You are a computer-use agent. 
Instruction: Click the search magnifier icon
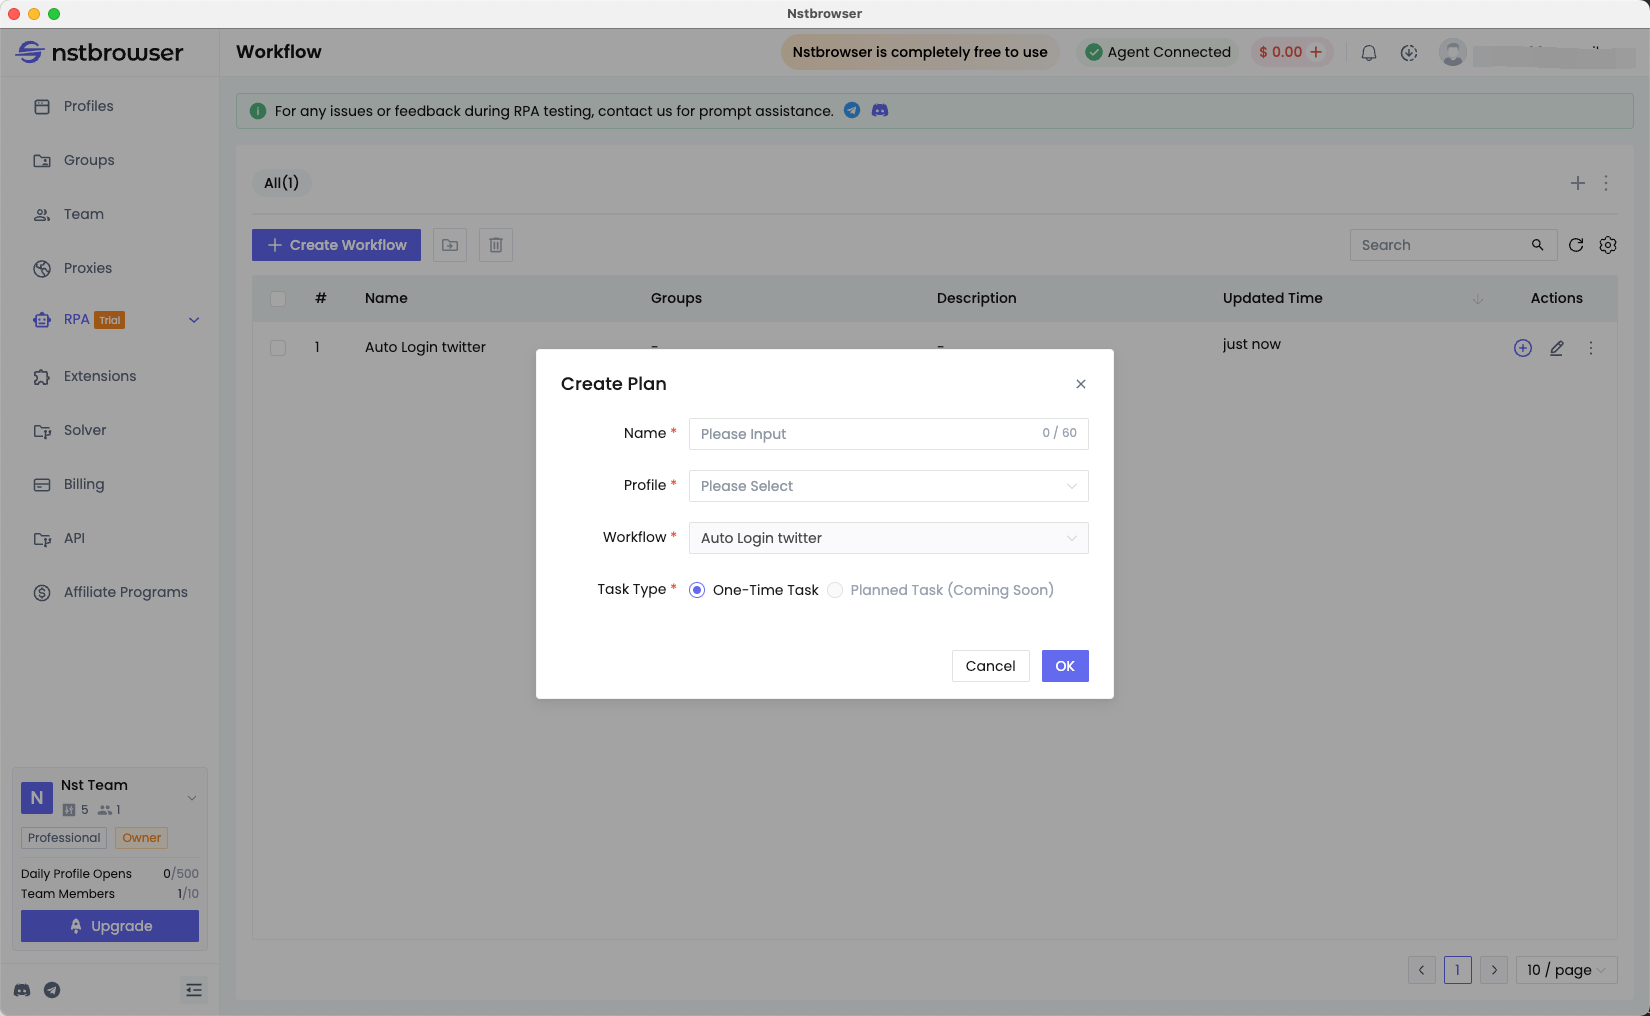click(x=1538, y=245)
